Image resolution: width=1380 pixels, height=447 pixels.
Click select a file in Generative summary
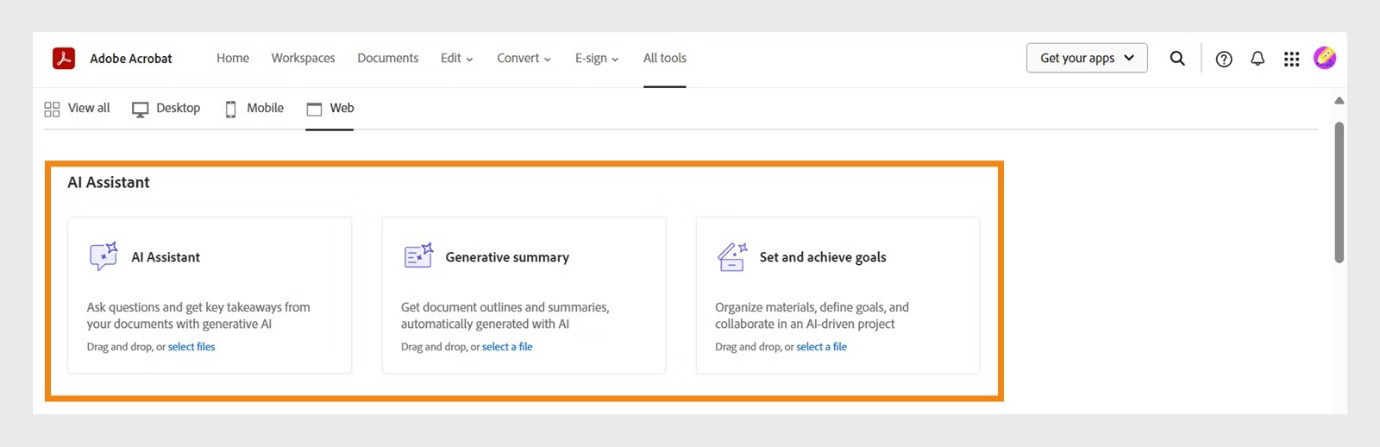(x=507, y=347)
